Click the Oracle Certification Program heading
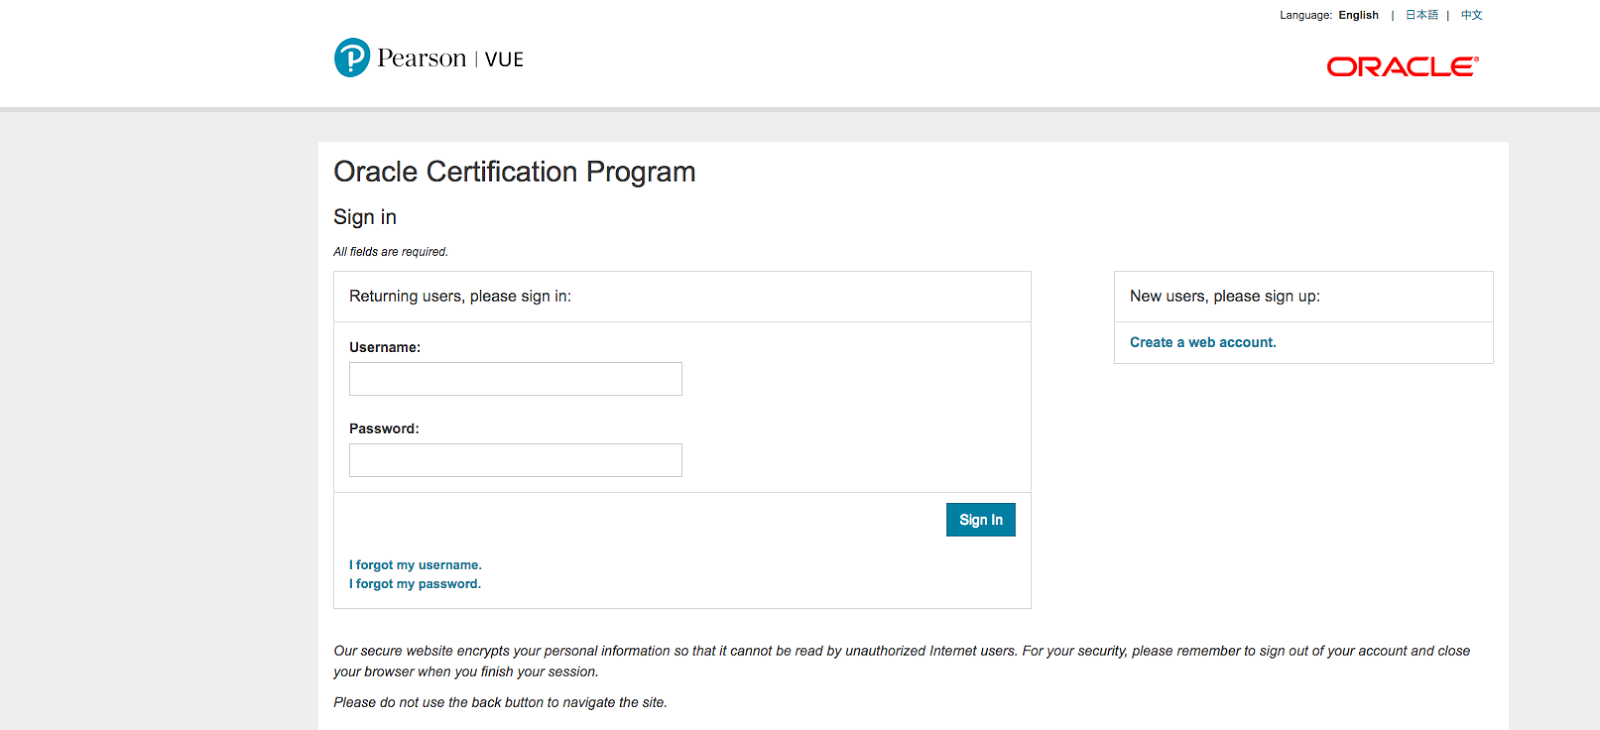The image size is (1600, 730). (x=514, y=172)
